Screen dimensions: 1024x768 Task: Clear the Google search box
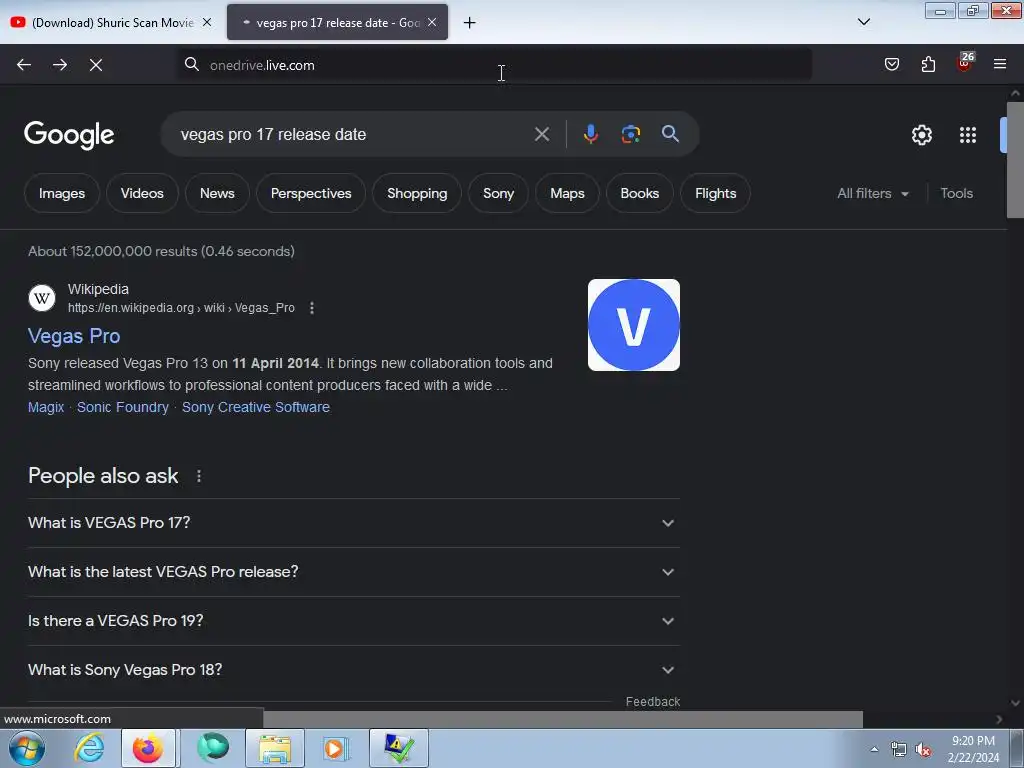pos(542,135)
